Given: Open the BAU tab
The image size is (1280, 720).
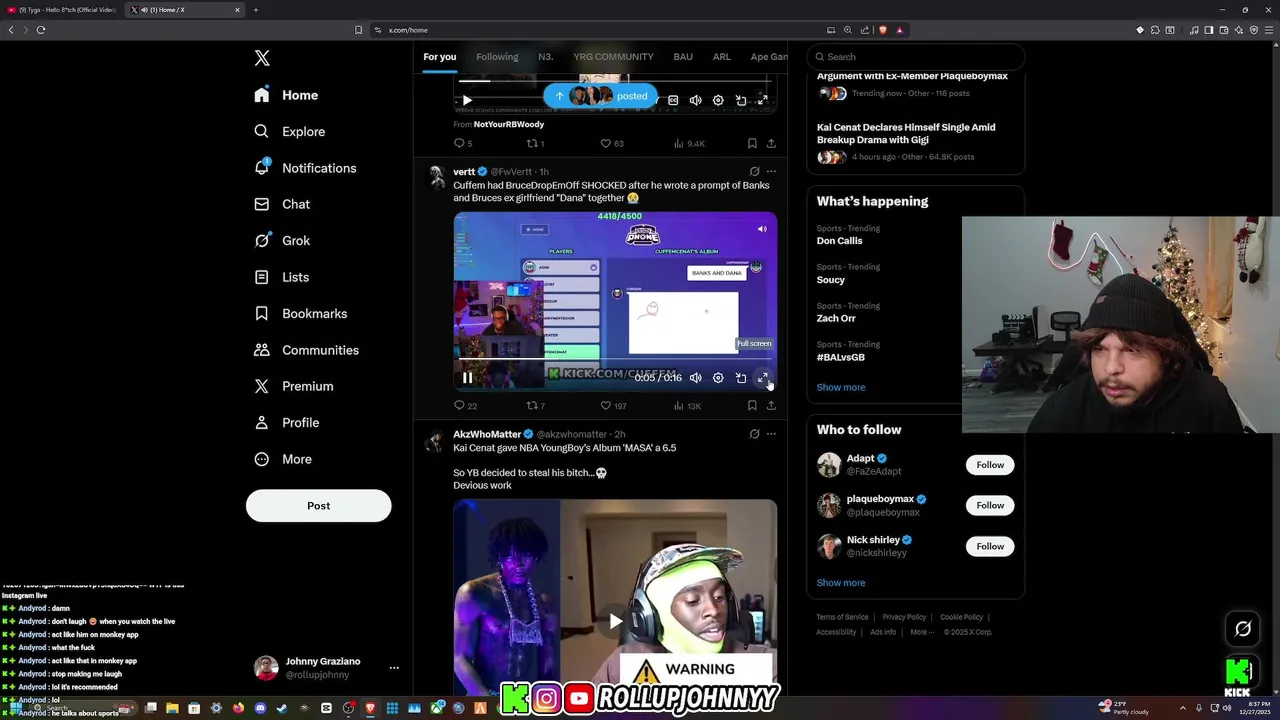Looking at the screenshot, I should [683, 57].
